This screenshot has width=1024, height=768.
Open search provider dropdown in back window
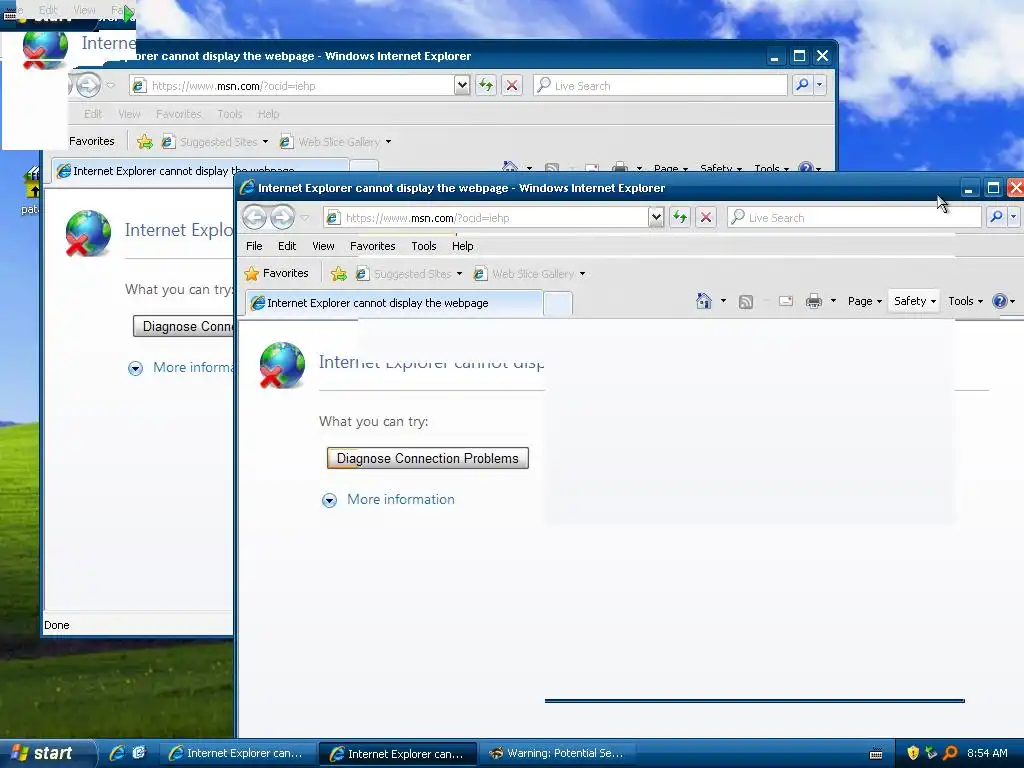(x=820, y=85)
